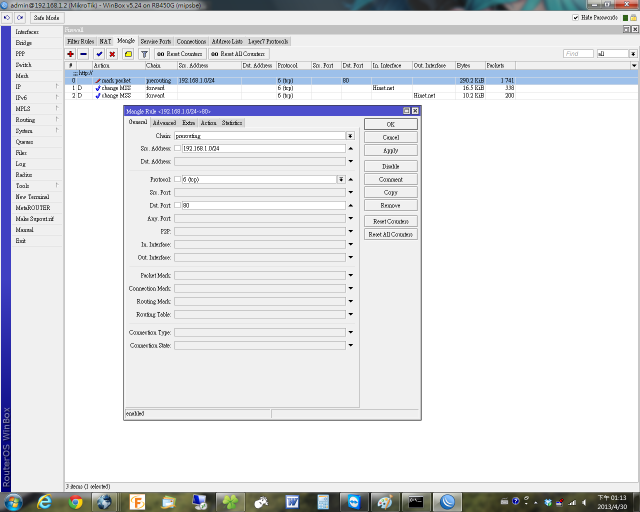Collapse the Src. Address field arrow
This screenshot has width=640, height=512.
[x=351, y=149]
